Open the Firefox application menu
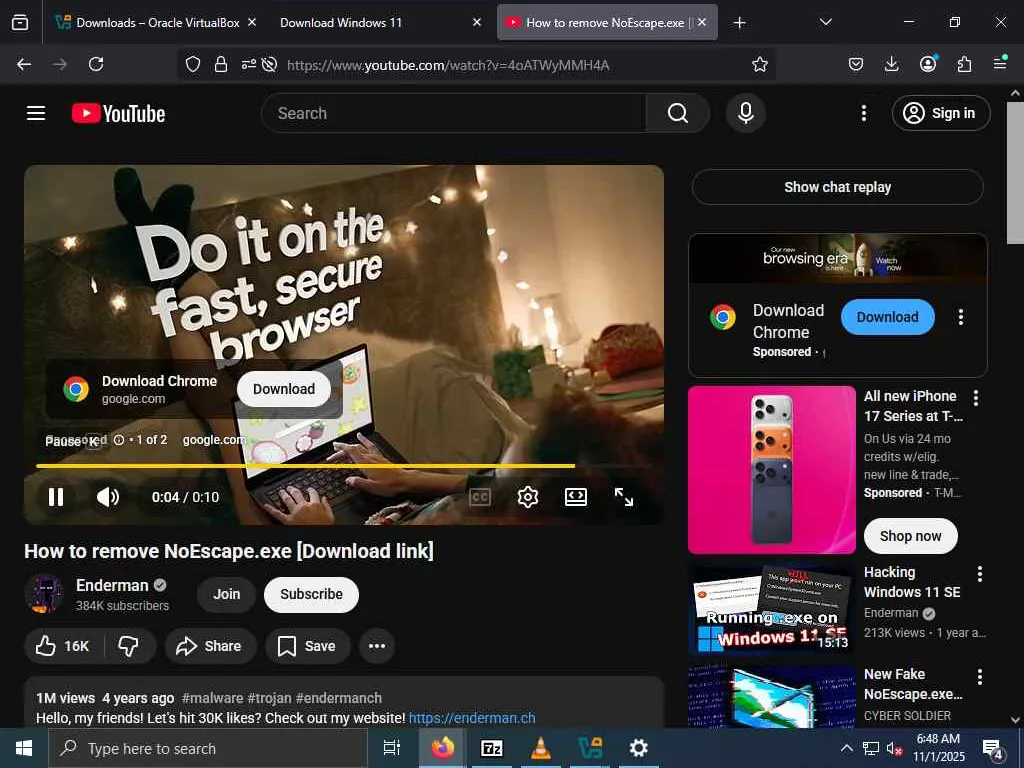This screenshot has width=1024, height=768. point(1000,63)
